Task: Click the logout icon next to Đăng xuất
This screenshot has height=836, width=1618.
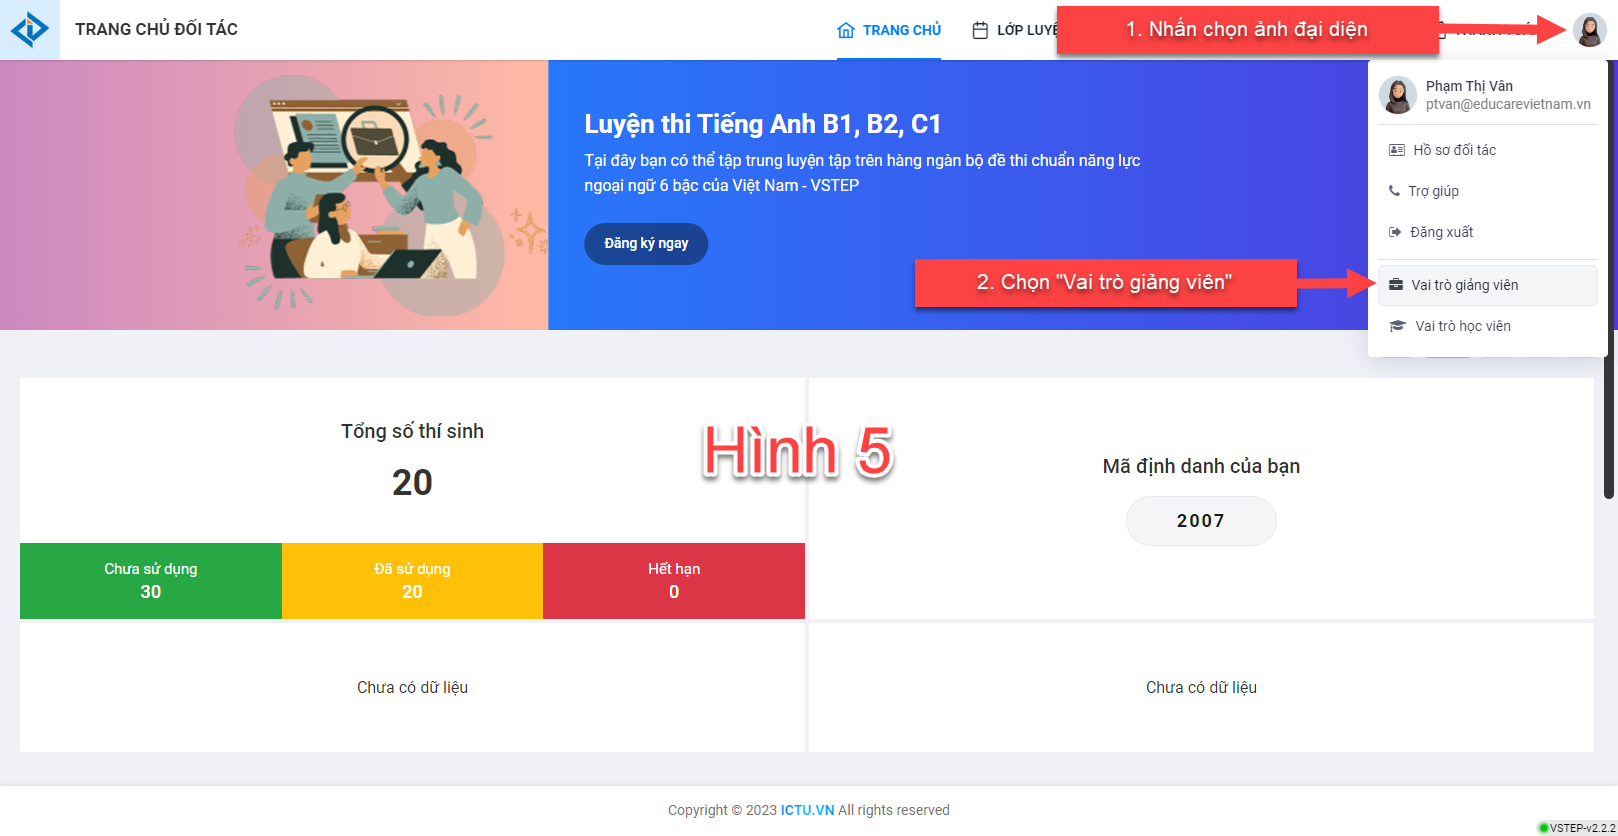Action: click(1395, 232)
